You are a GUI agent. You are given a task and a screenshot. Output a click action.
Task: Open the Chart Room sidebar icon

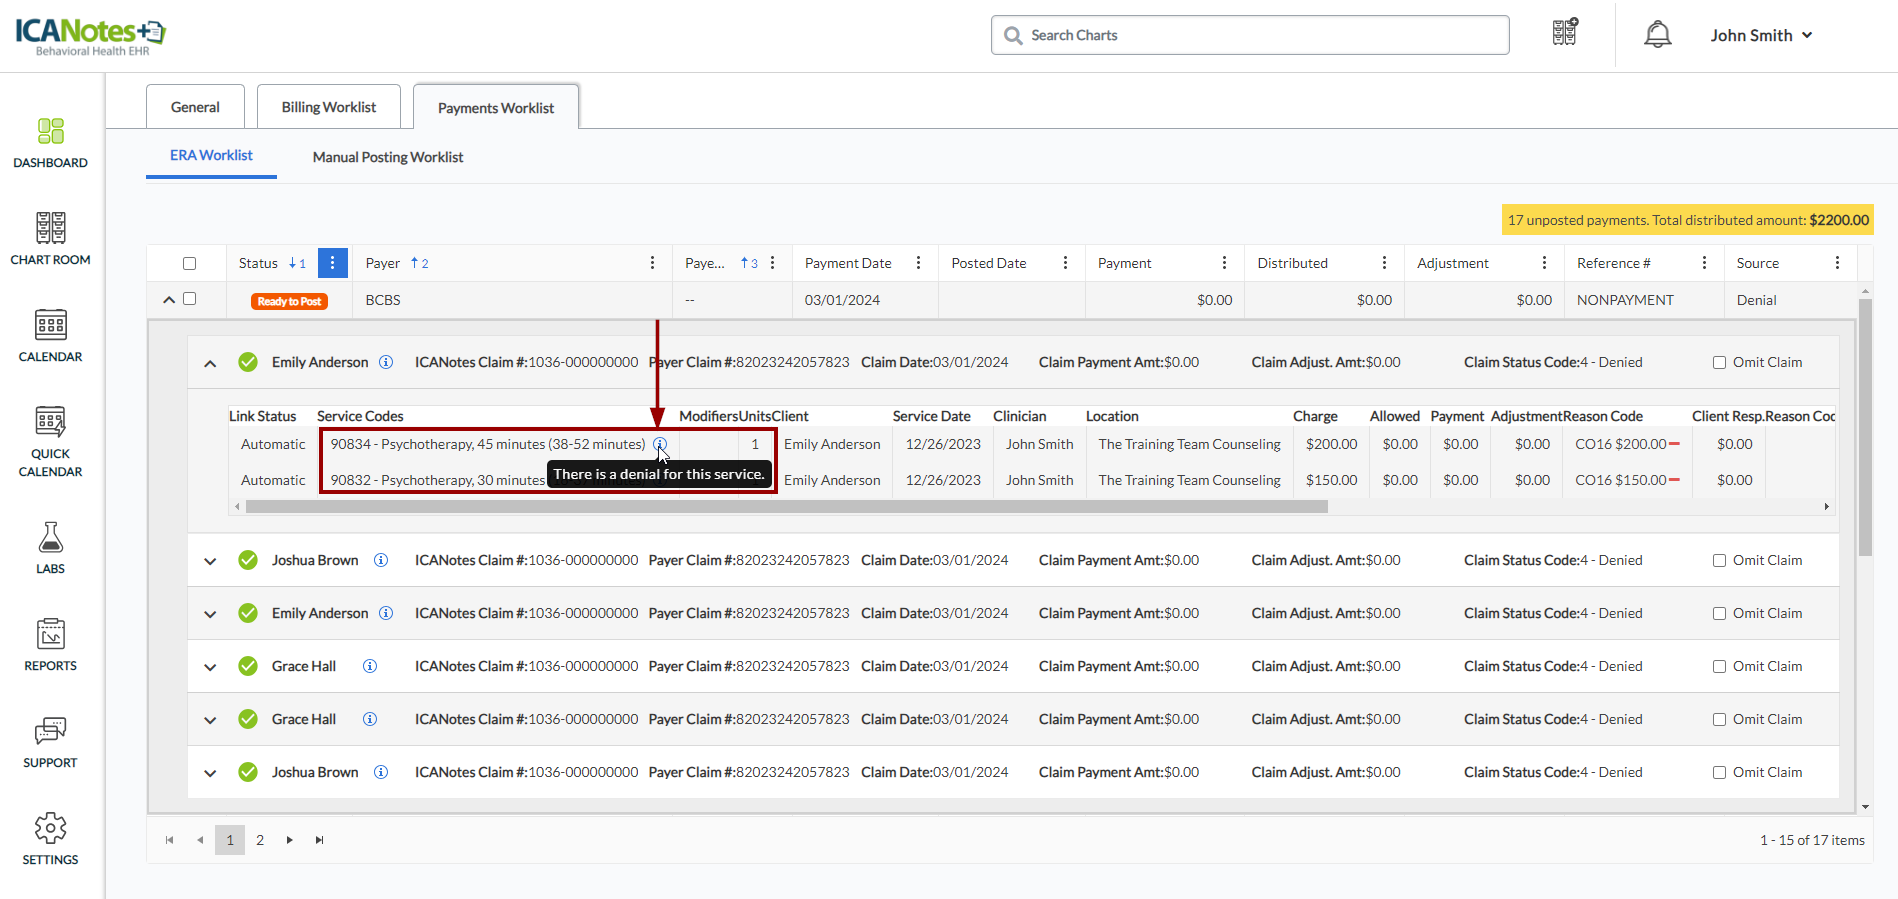tap(50, 229)
